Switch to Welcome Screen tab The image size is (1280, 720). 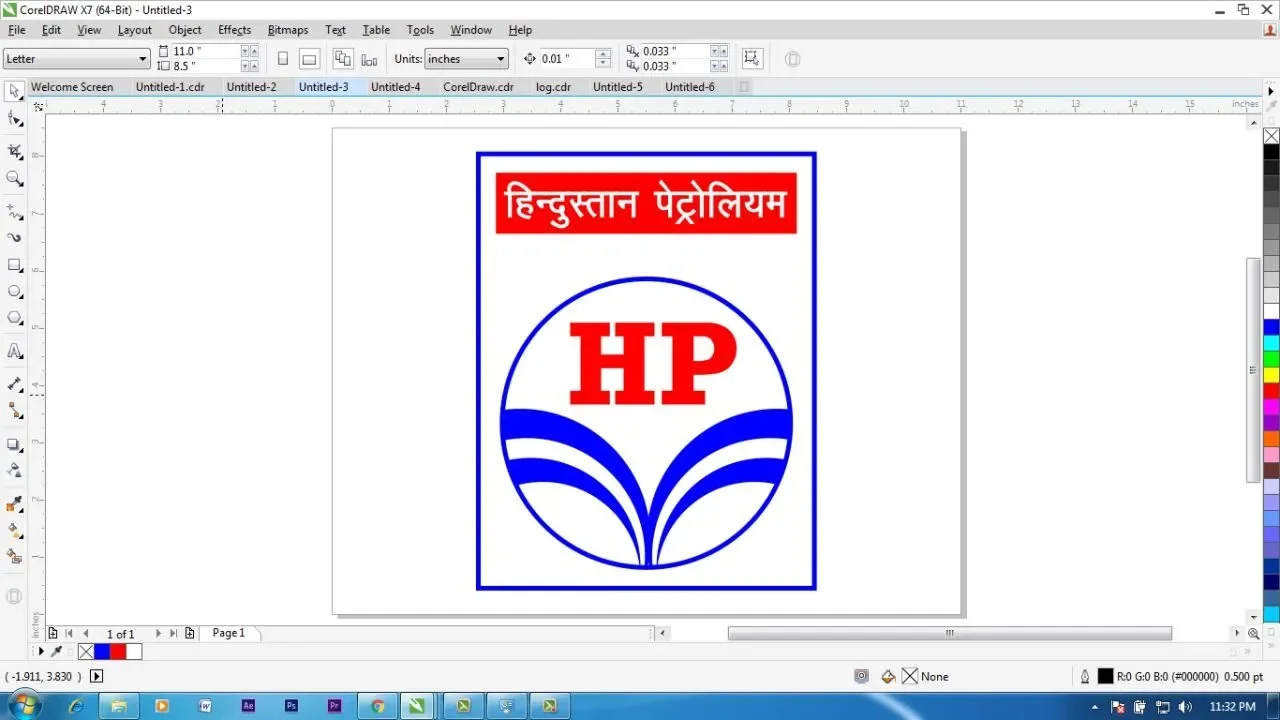point(72,87)
